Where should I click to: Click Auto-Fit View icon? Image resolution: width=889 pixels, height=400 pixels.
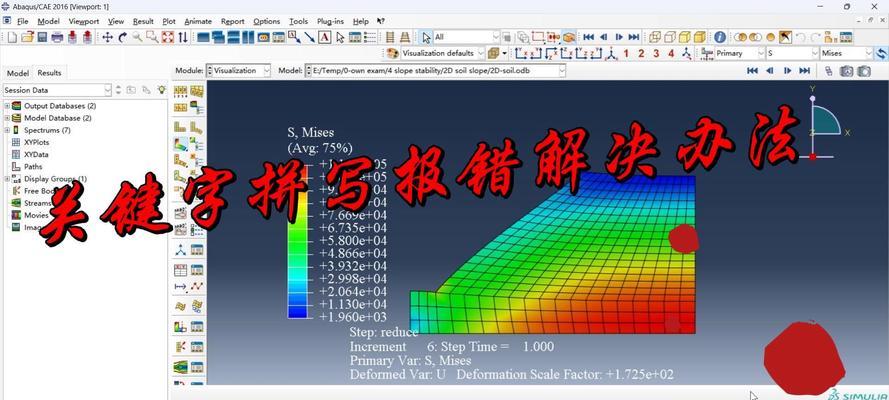[x=167, y=37]
